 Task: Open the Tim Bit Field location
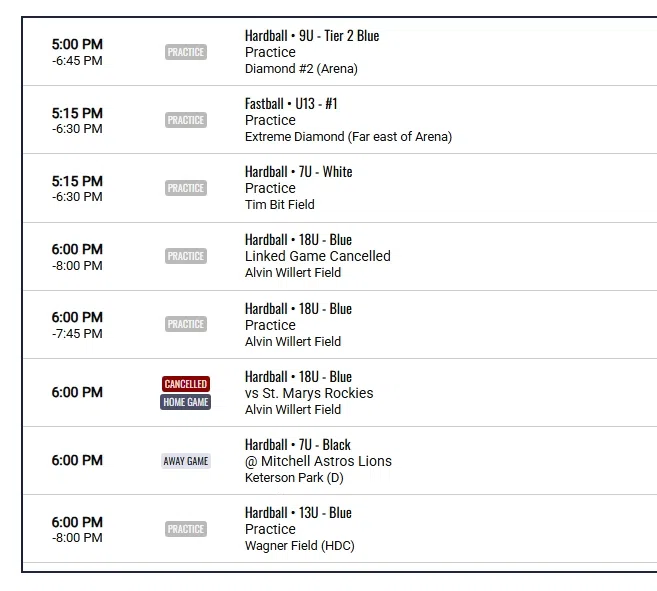[x=280, y=205]
